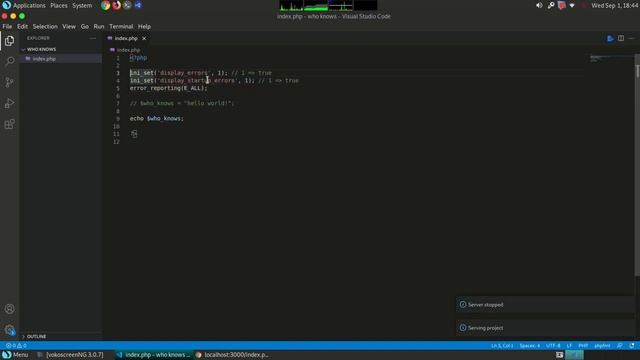Open the Run and Debug view

pyautogui.click(x=9, y=103)
